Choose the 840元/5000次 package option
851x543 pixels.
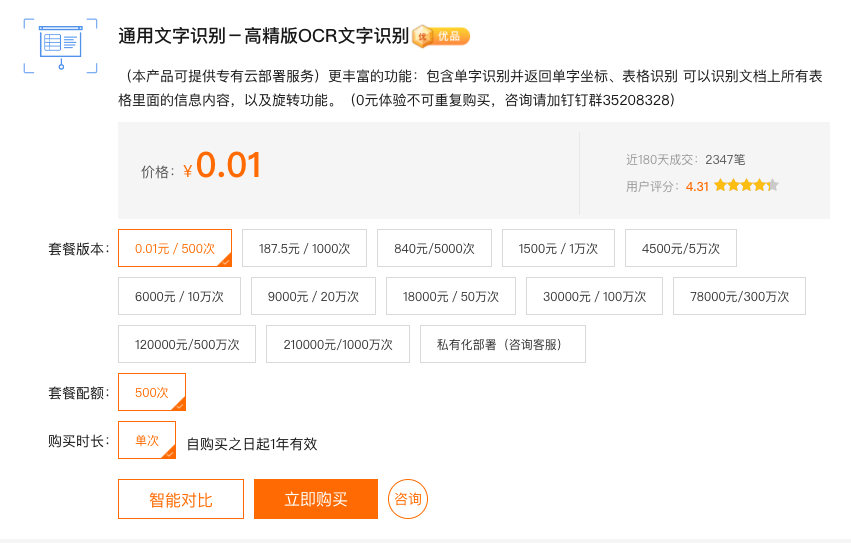(434, 248)
